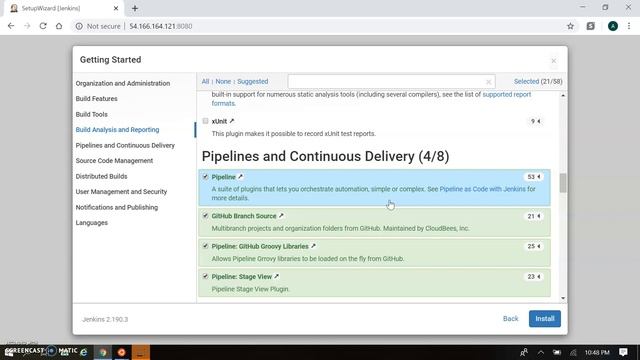Open the Pipeline plugin external link icon
640x360 pixels.
tap(240, 177)
